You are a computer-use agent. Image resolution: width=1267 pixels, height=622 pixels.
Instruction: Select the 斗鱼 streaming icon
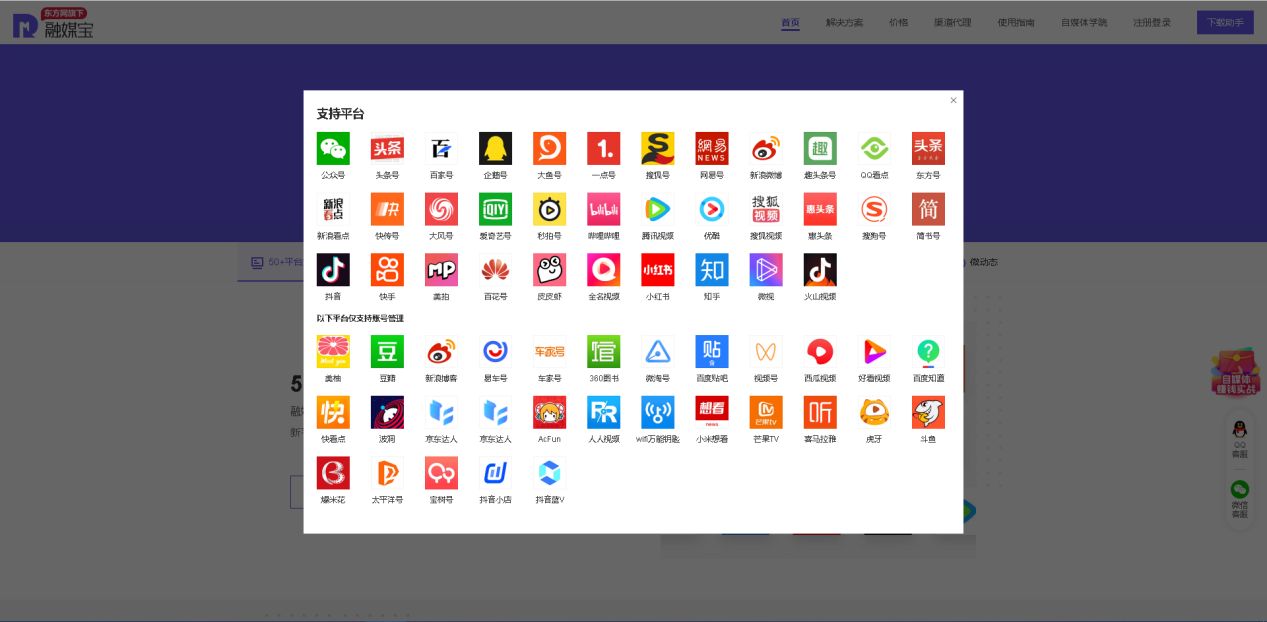pyautogui.click(x=928, y=412)
